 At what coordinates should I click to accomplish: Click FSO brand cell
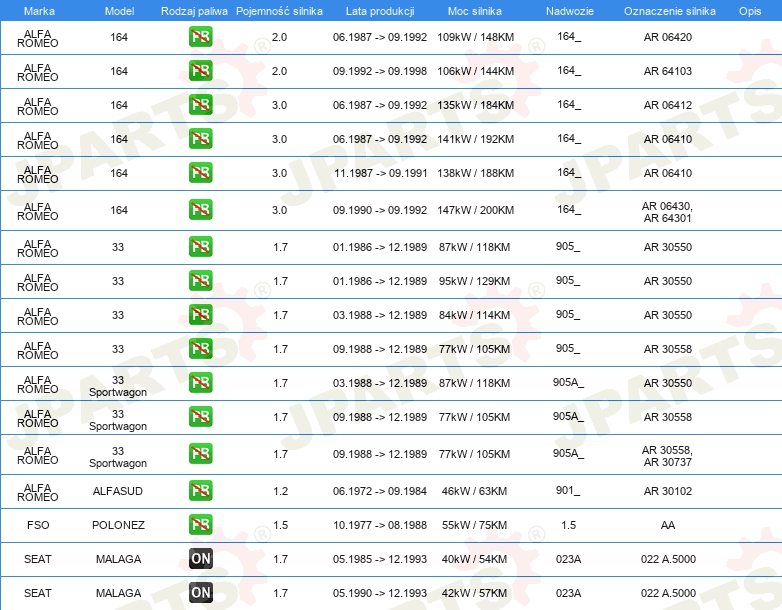(x=38, y=525)
